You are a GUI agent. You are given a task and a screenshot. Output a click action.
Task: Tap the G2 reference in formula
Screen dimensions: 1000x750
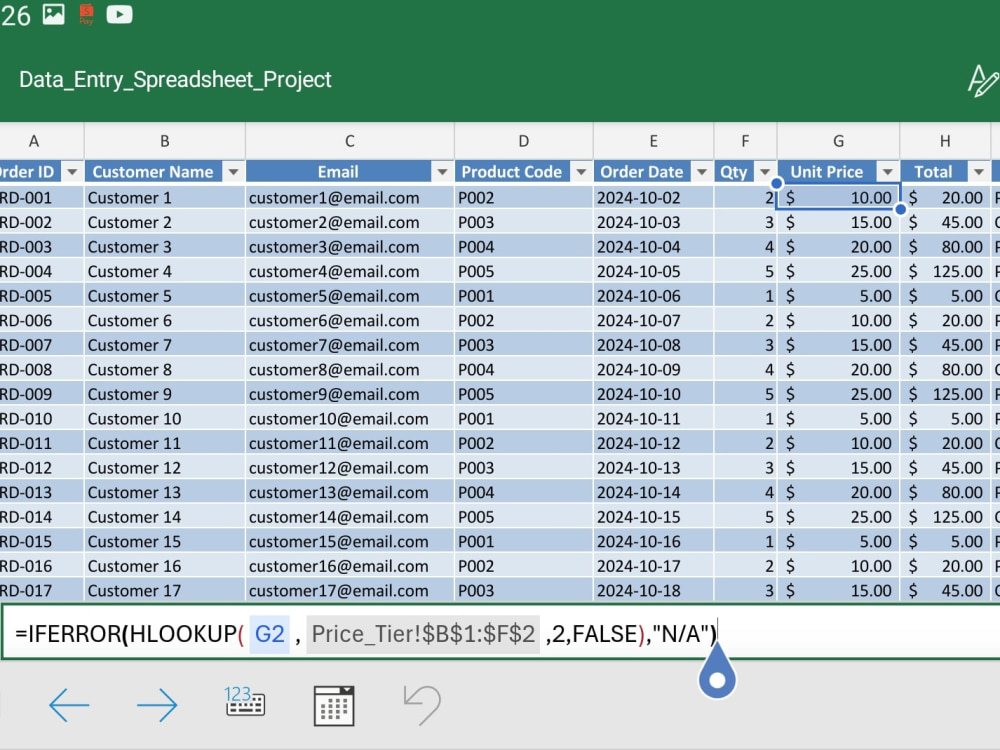click(x=269, y=634)
